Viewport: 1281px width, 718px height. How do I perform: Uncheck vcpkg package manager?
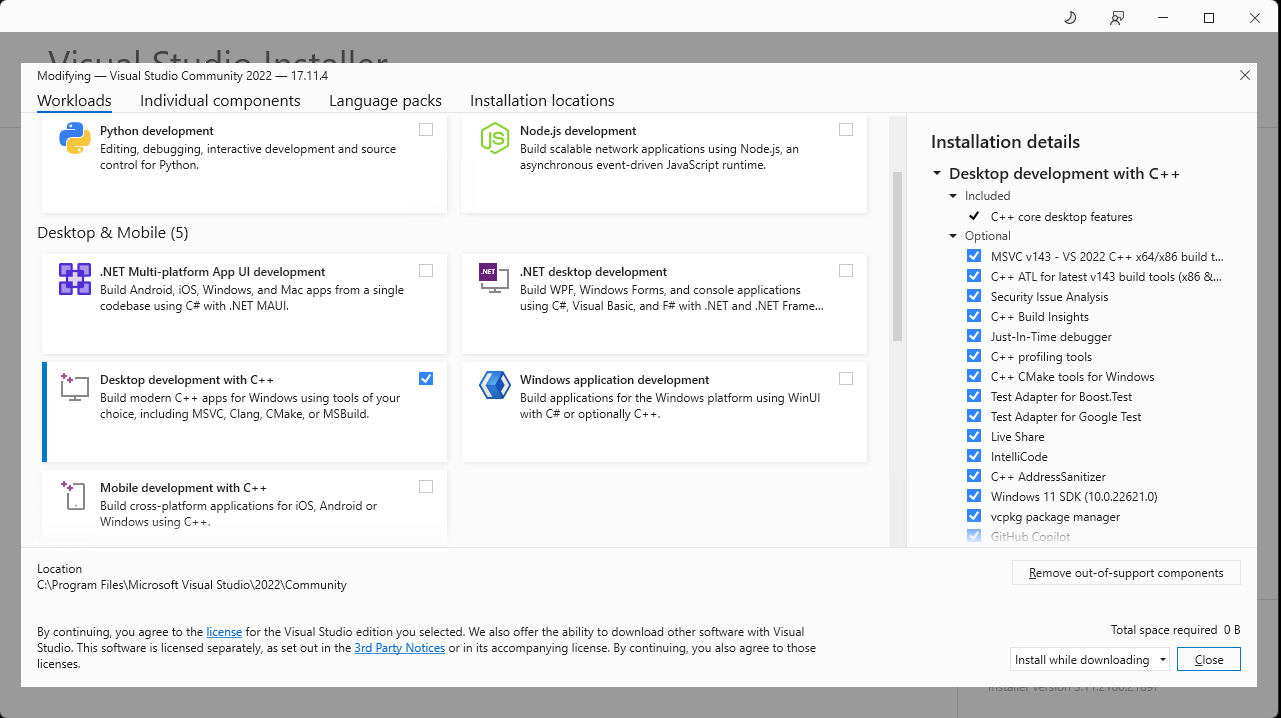974,516
